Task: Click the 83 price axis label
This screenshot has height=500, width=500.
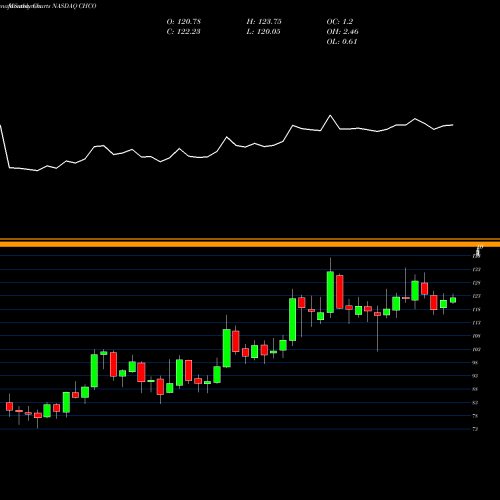Action: [x=476, y=403]
